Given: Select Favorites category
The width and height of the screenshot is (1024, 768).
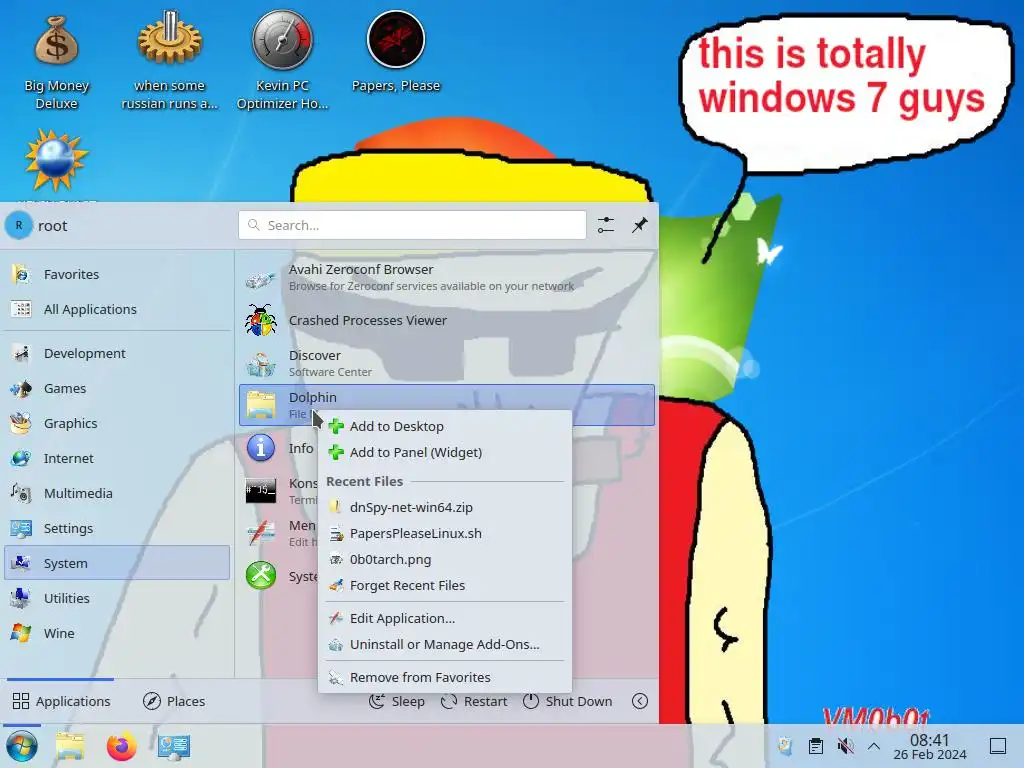Looking at the screenshot, I should point(117,274).
